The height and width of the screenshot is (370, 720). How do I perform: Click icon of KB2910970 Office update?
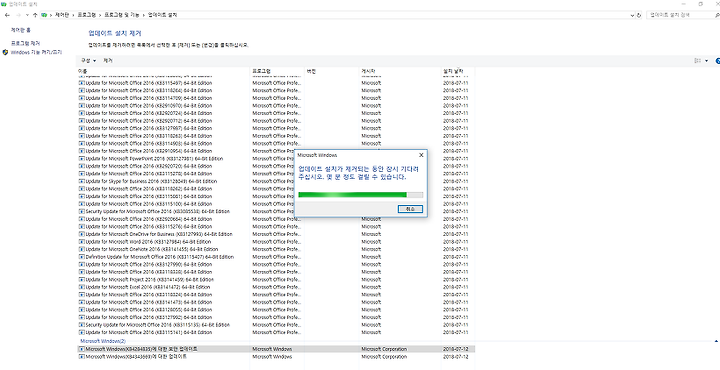pyautogui.click(x=82, y=106)
